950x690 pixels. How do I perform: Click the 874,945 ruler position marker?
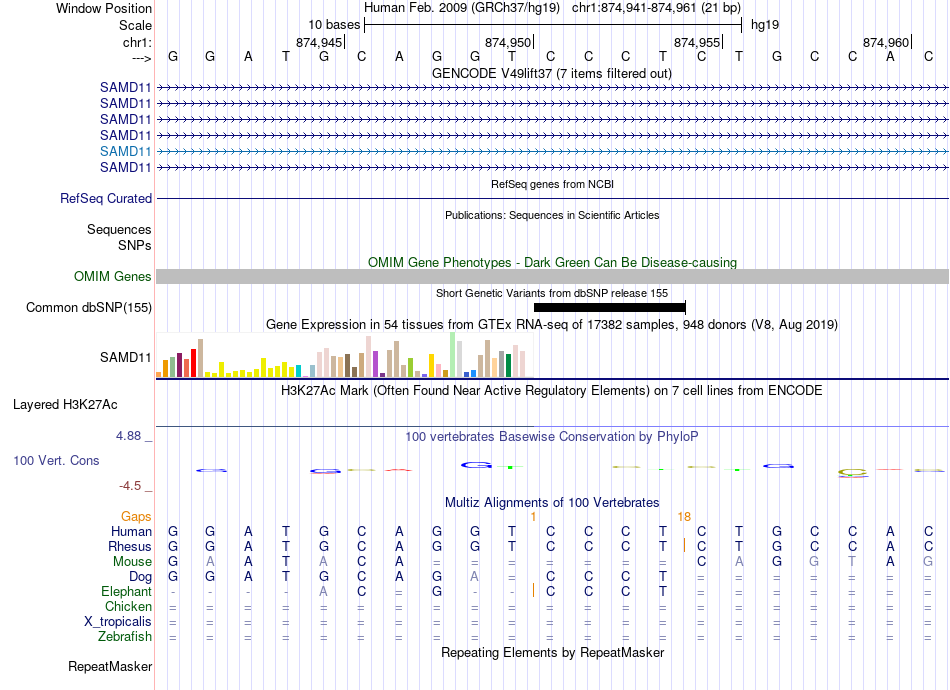(x=319, y=42)
